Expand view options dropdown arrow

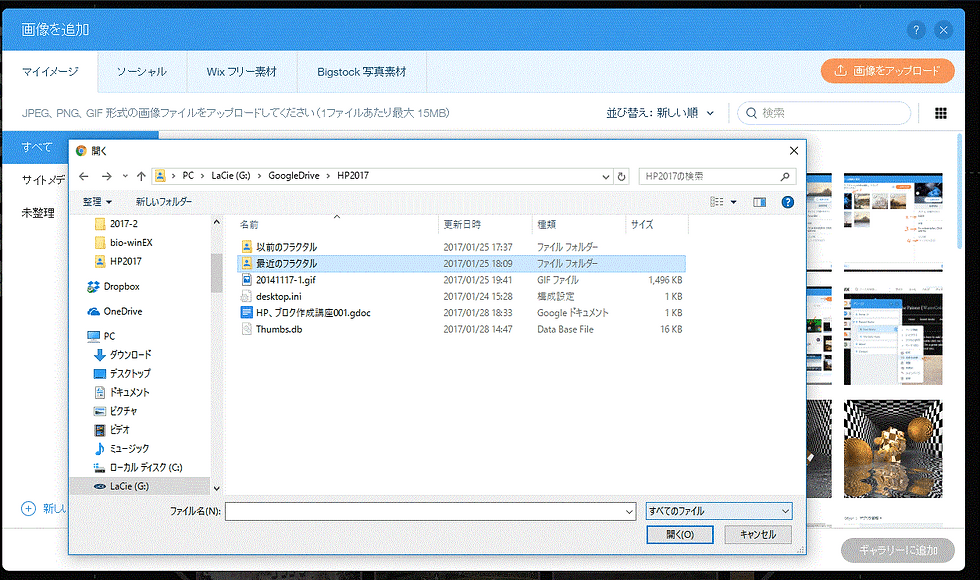pyautogui.click(x=734, y=202)
